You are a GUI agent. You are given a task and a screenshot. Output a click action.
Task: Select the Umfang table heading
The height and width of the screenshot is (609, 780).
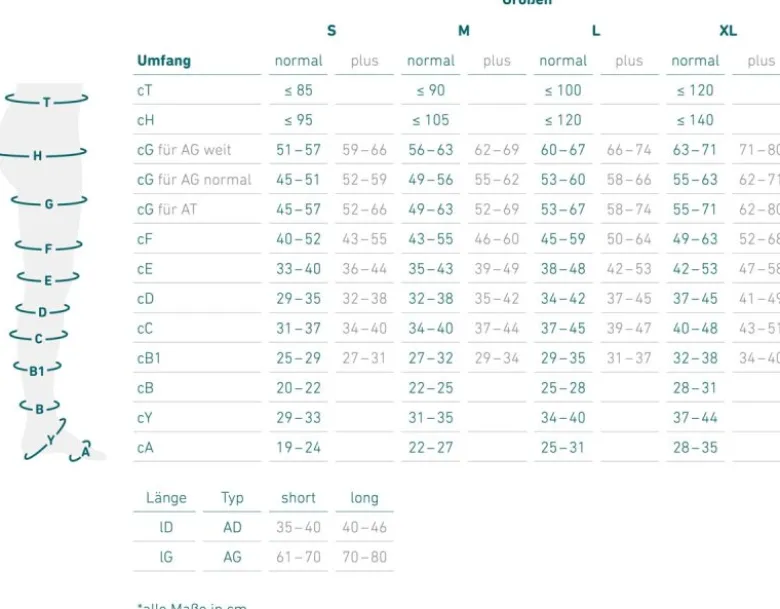164,61
